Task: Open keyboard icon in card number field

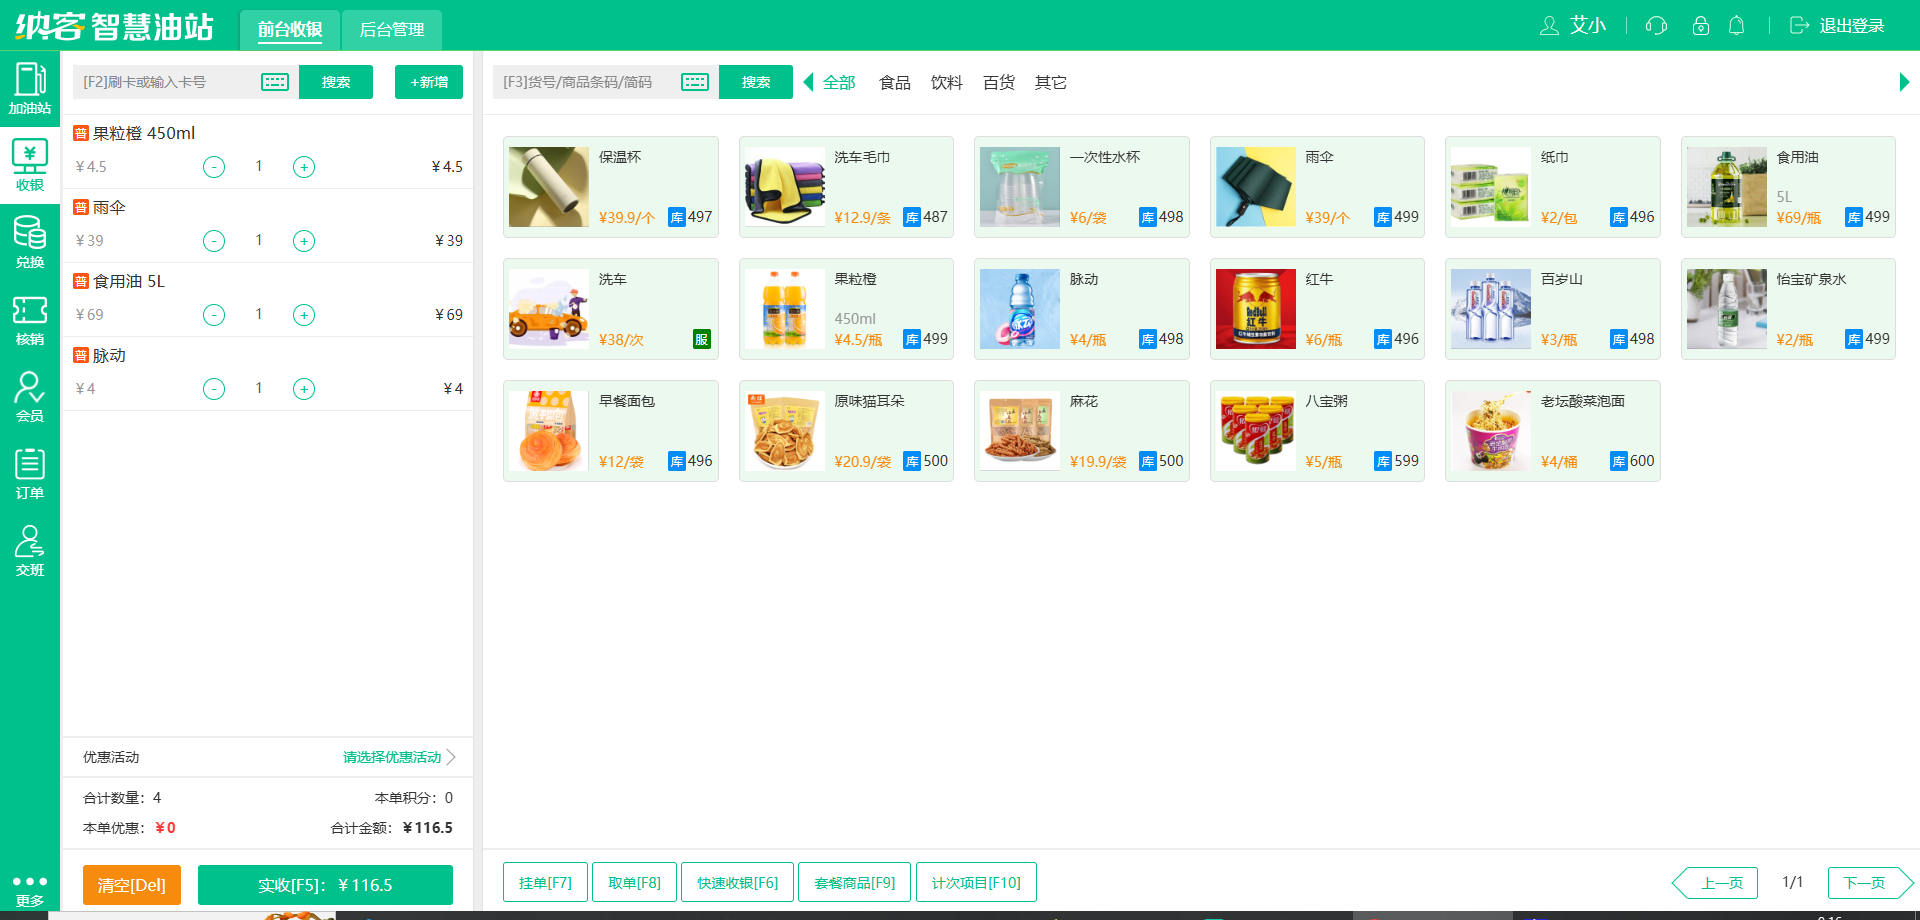Action: [x=275, y=82]
